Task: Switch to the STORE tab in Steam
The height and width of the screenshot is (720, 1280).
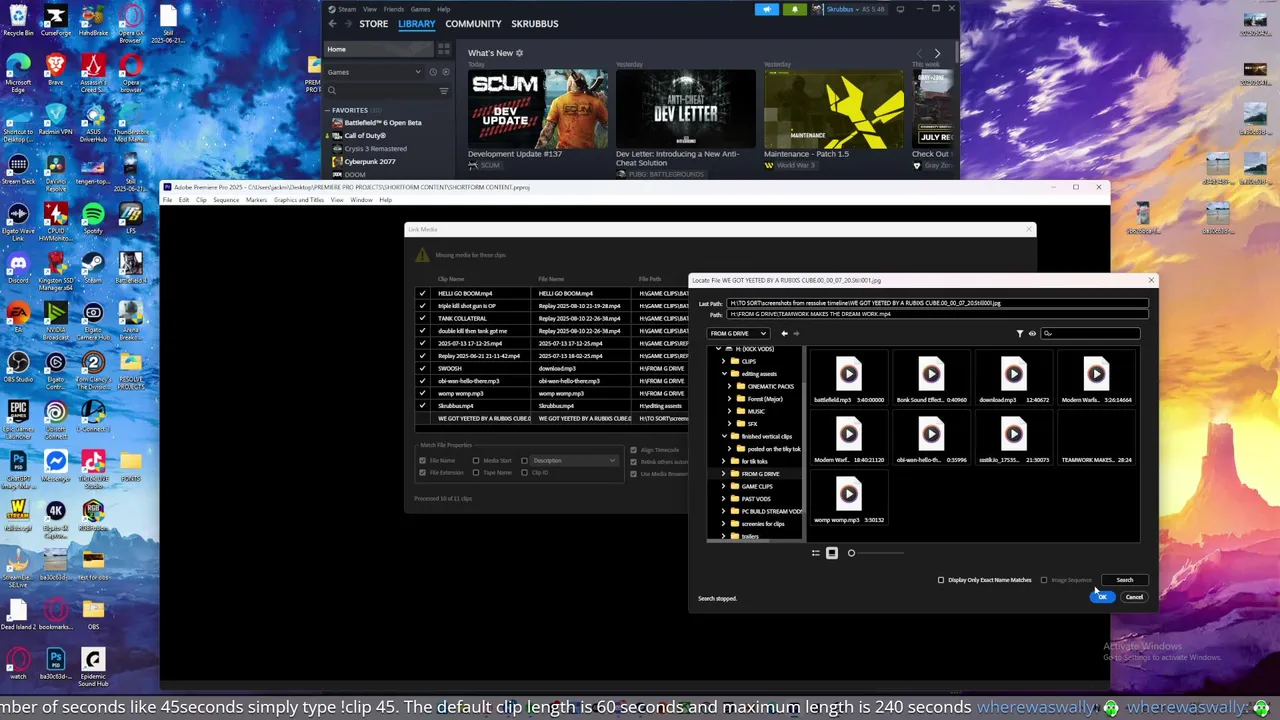Action: coord(374,24)
